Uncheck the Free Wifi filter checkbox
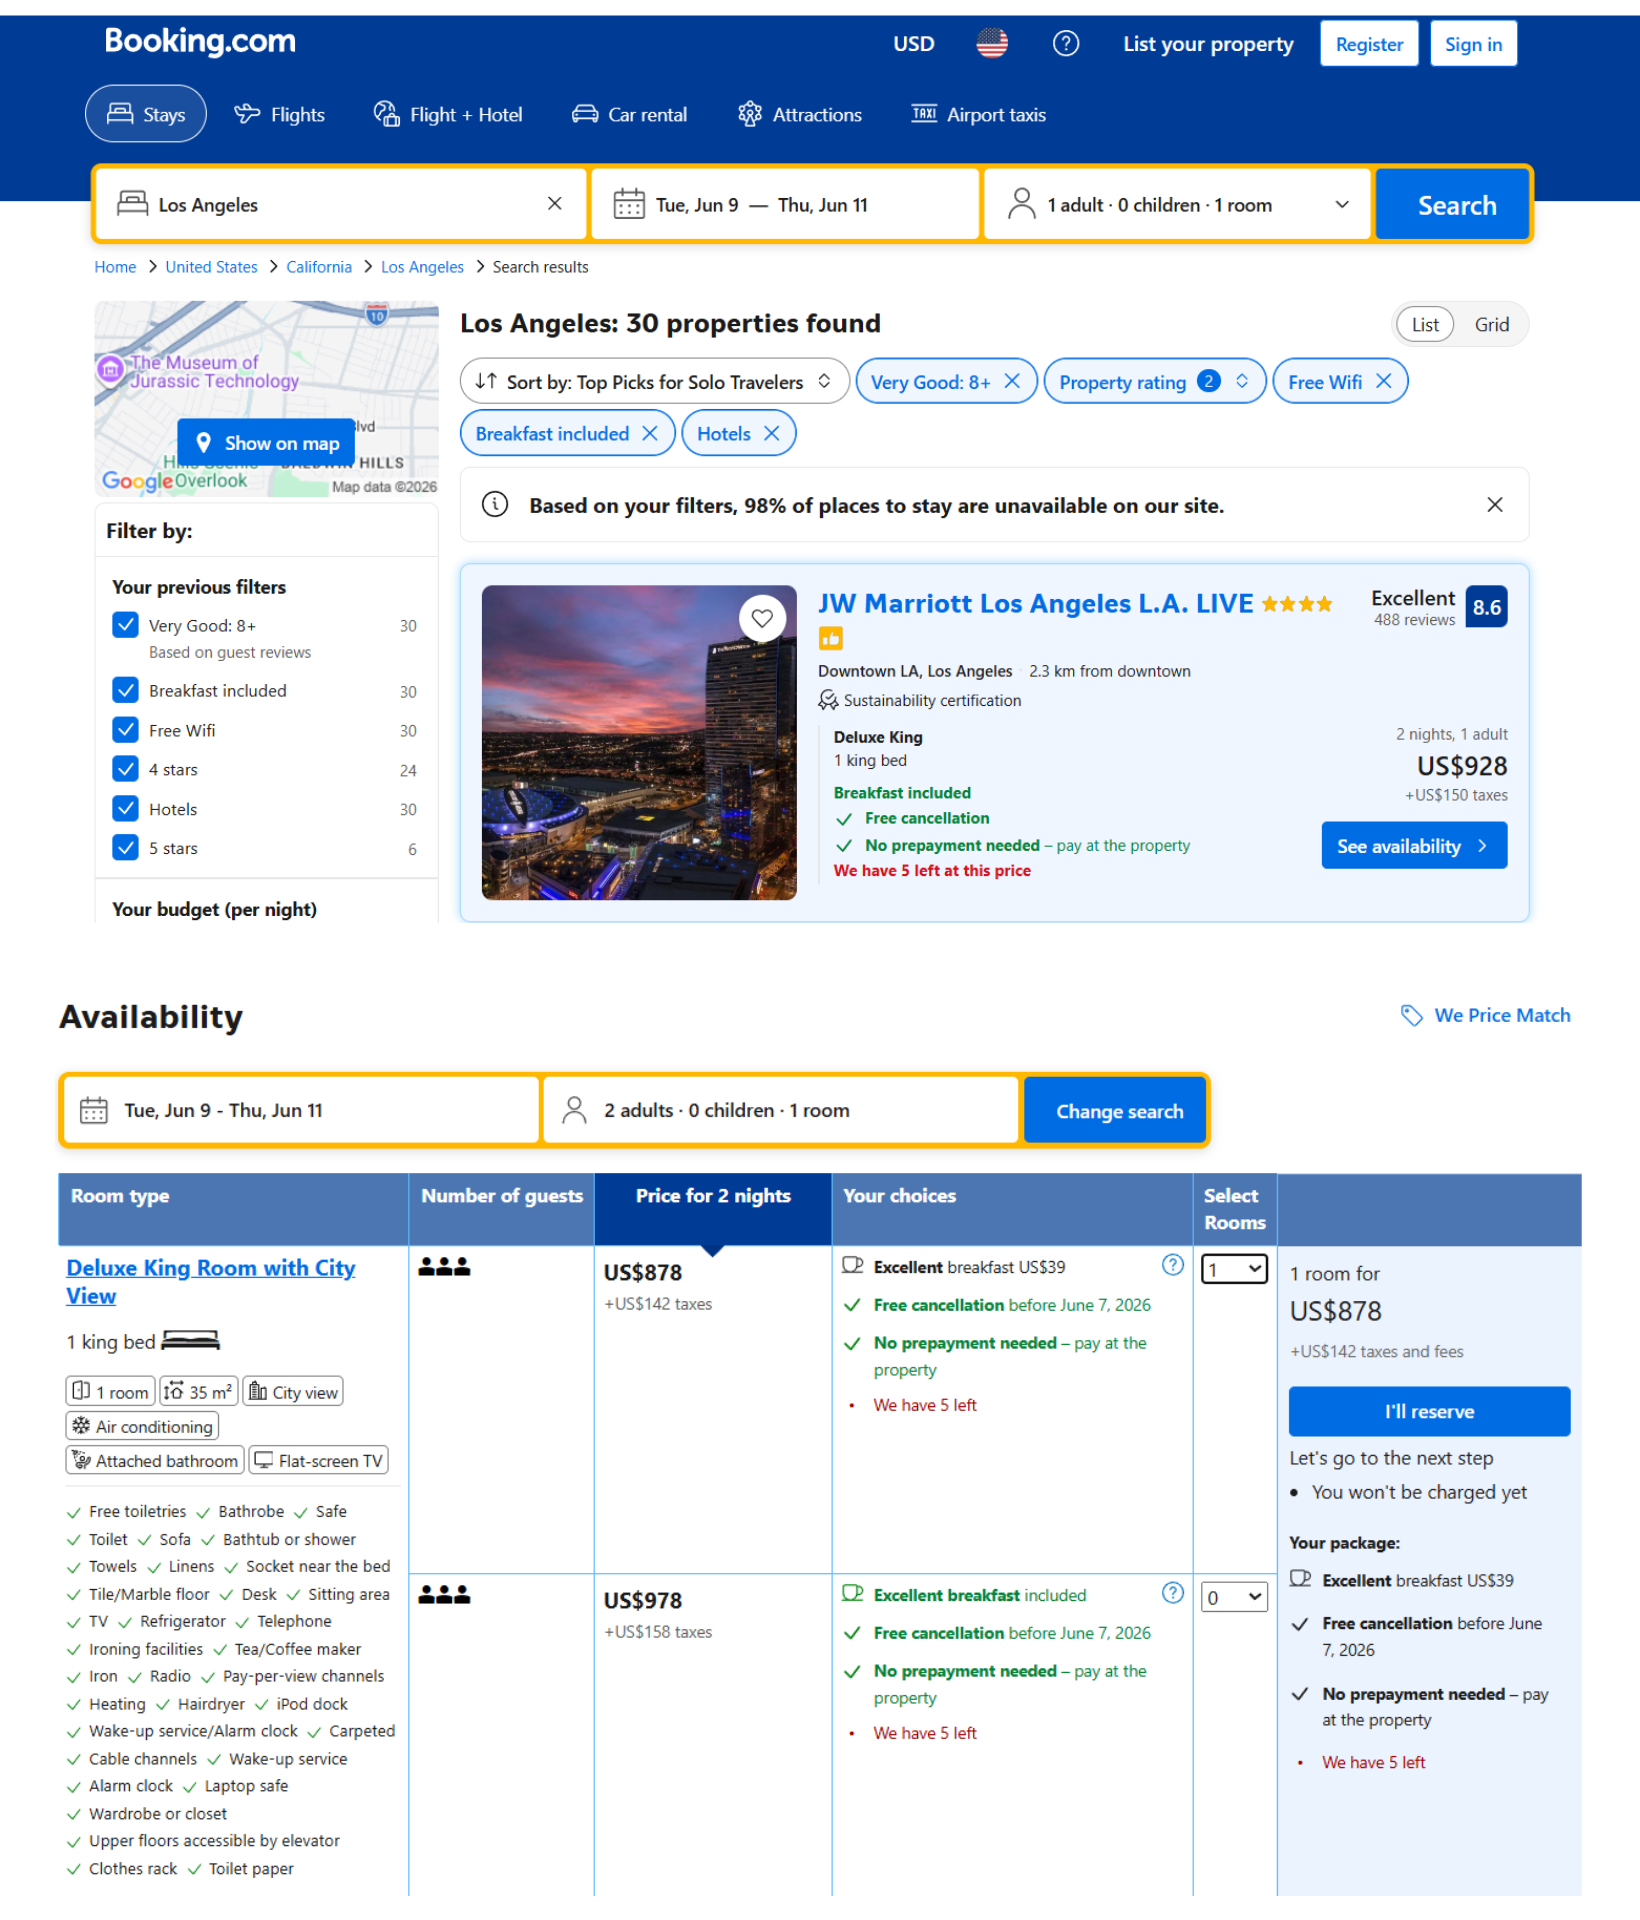This screenshot has height=1920, width=1640. (126, 731)
